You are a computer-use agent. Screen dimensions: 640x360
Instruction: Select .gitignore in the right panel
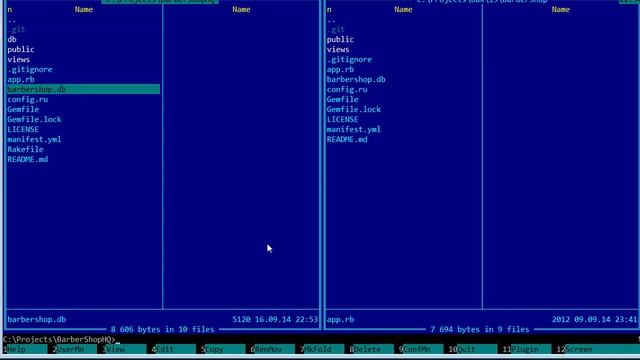pyautogui.click(x=349, y=60)
